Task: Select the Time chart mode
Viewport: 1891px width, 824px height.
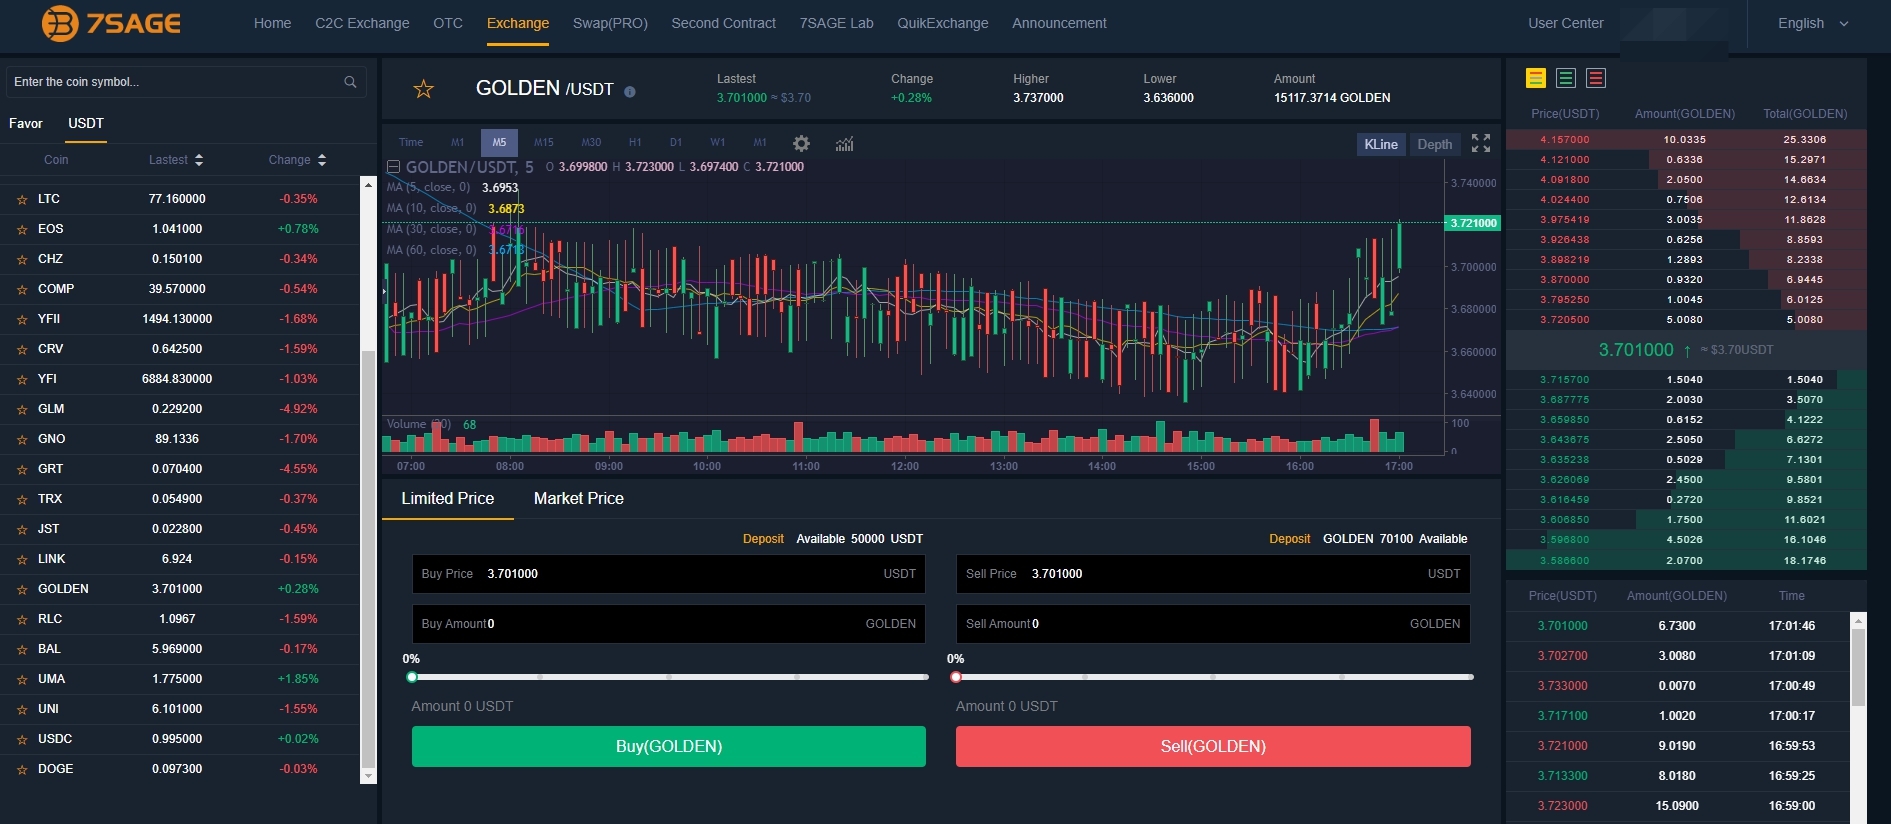Action: pyautogui.click(x=411, y=143)
